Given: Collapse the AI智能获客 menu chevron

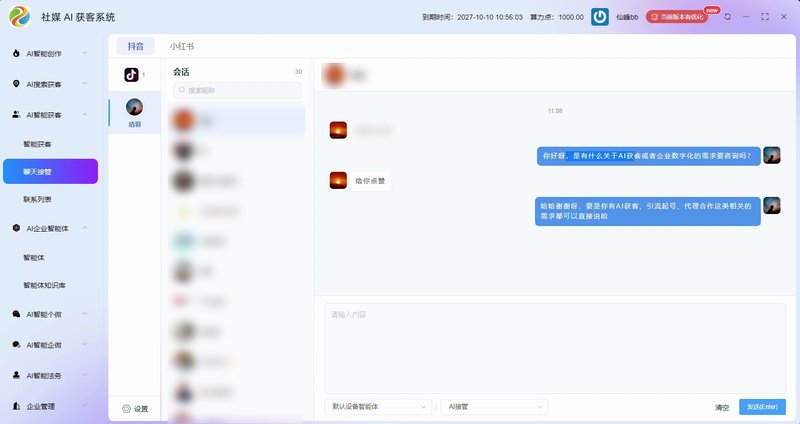Looking at the screenshot, I should point(85,114).
